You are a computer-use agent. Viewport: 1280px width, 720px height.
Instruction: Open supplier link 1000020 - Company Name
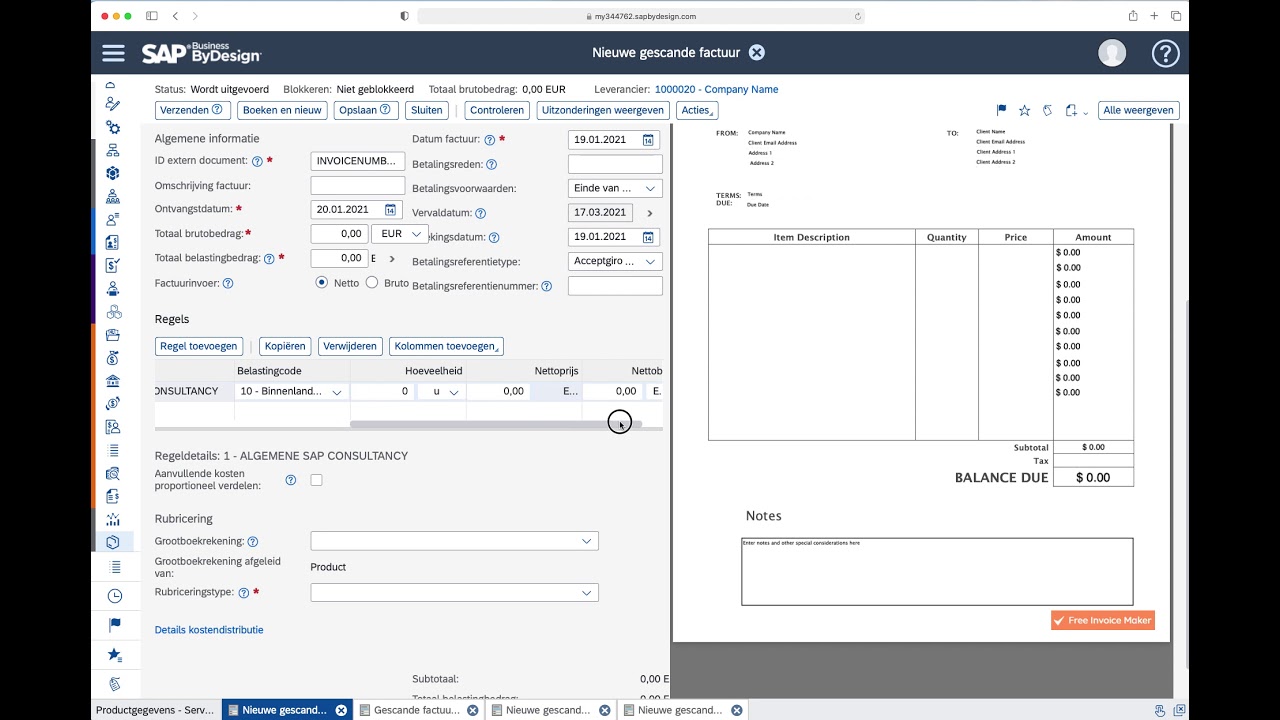[x=716, y=89]
